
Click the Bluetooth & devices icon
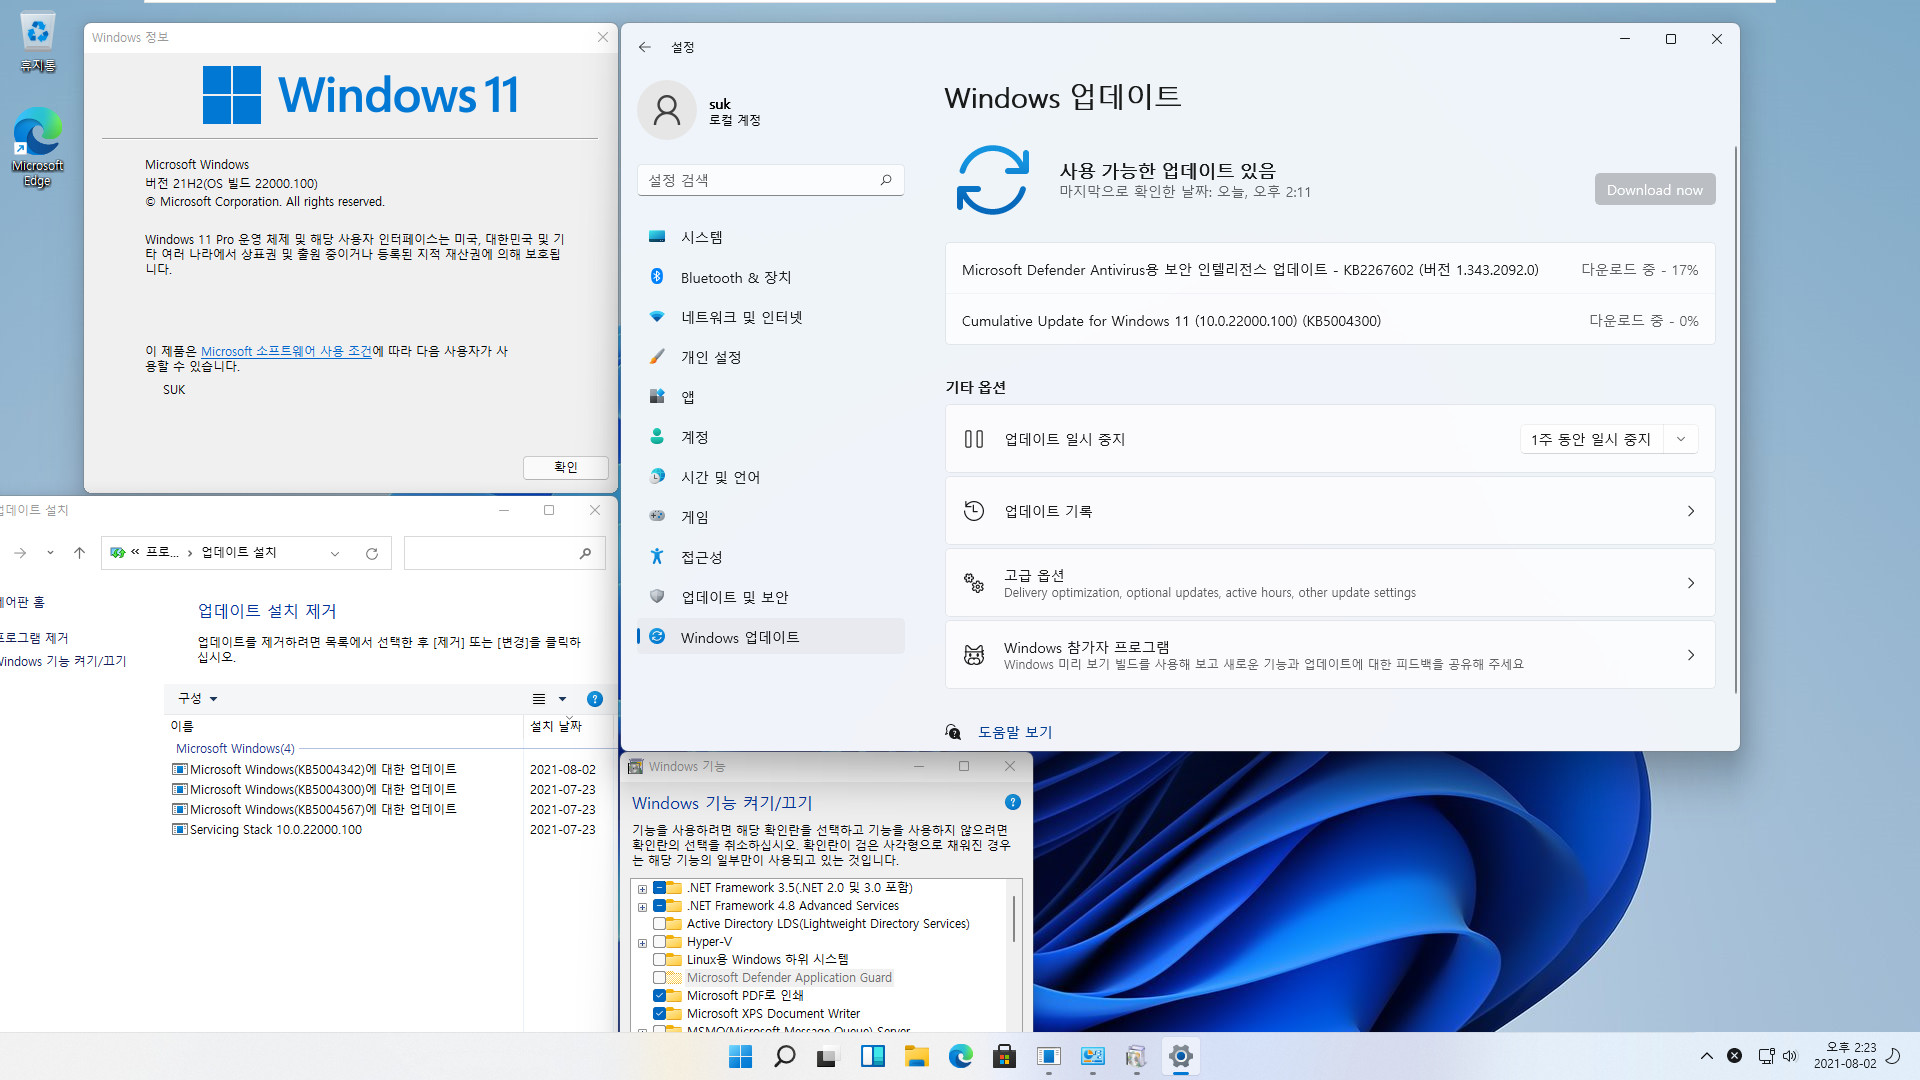(655, 276)
